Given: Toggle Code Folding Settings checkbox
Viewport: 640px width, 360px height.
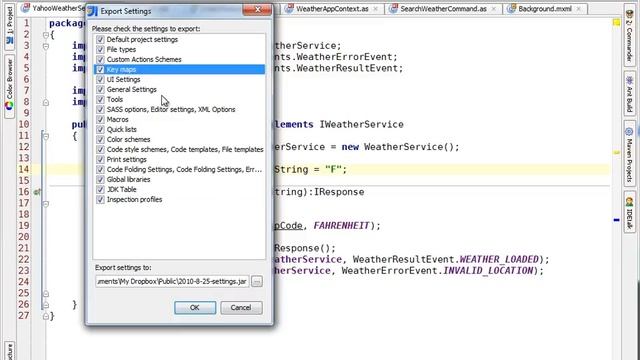Looking at the screenshot, I should pos(100,169).
